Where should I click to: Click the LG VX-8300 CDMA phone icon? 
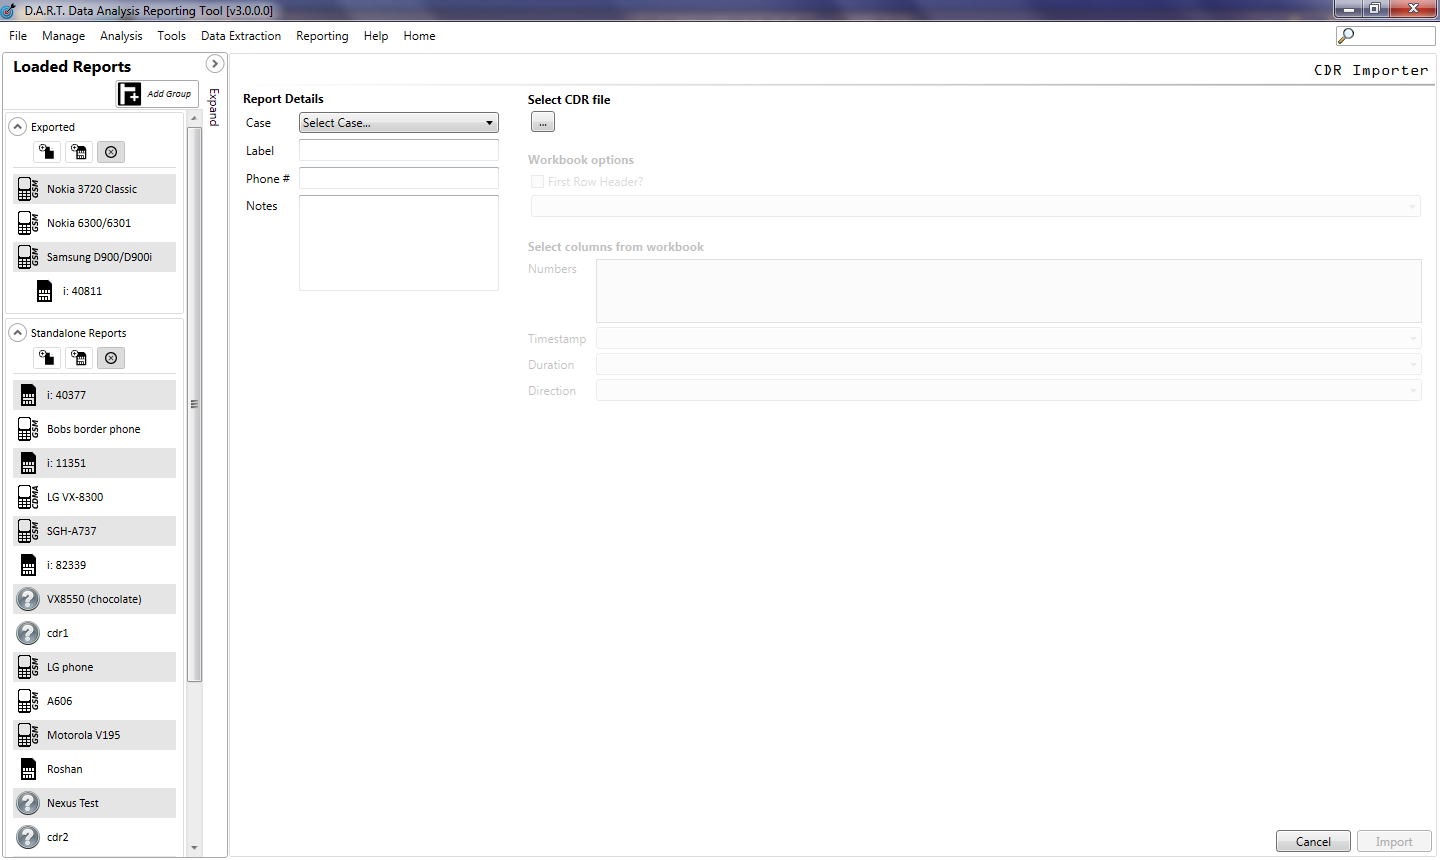pos(28,497)
